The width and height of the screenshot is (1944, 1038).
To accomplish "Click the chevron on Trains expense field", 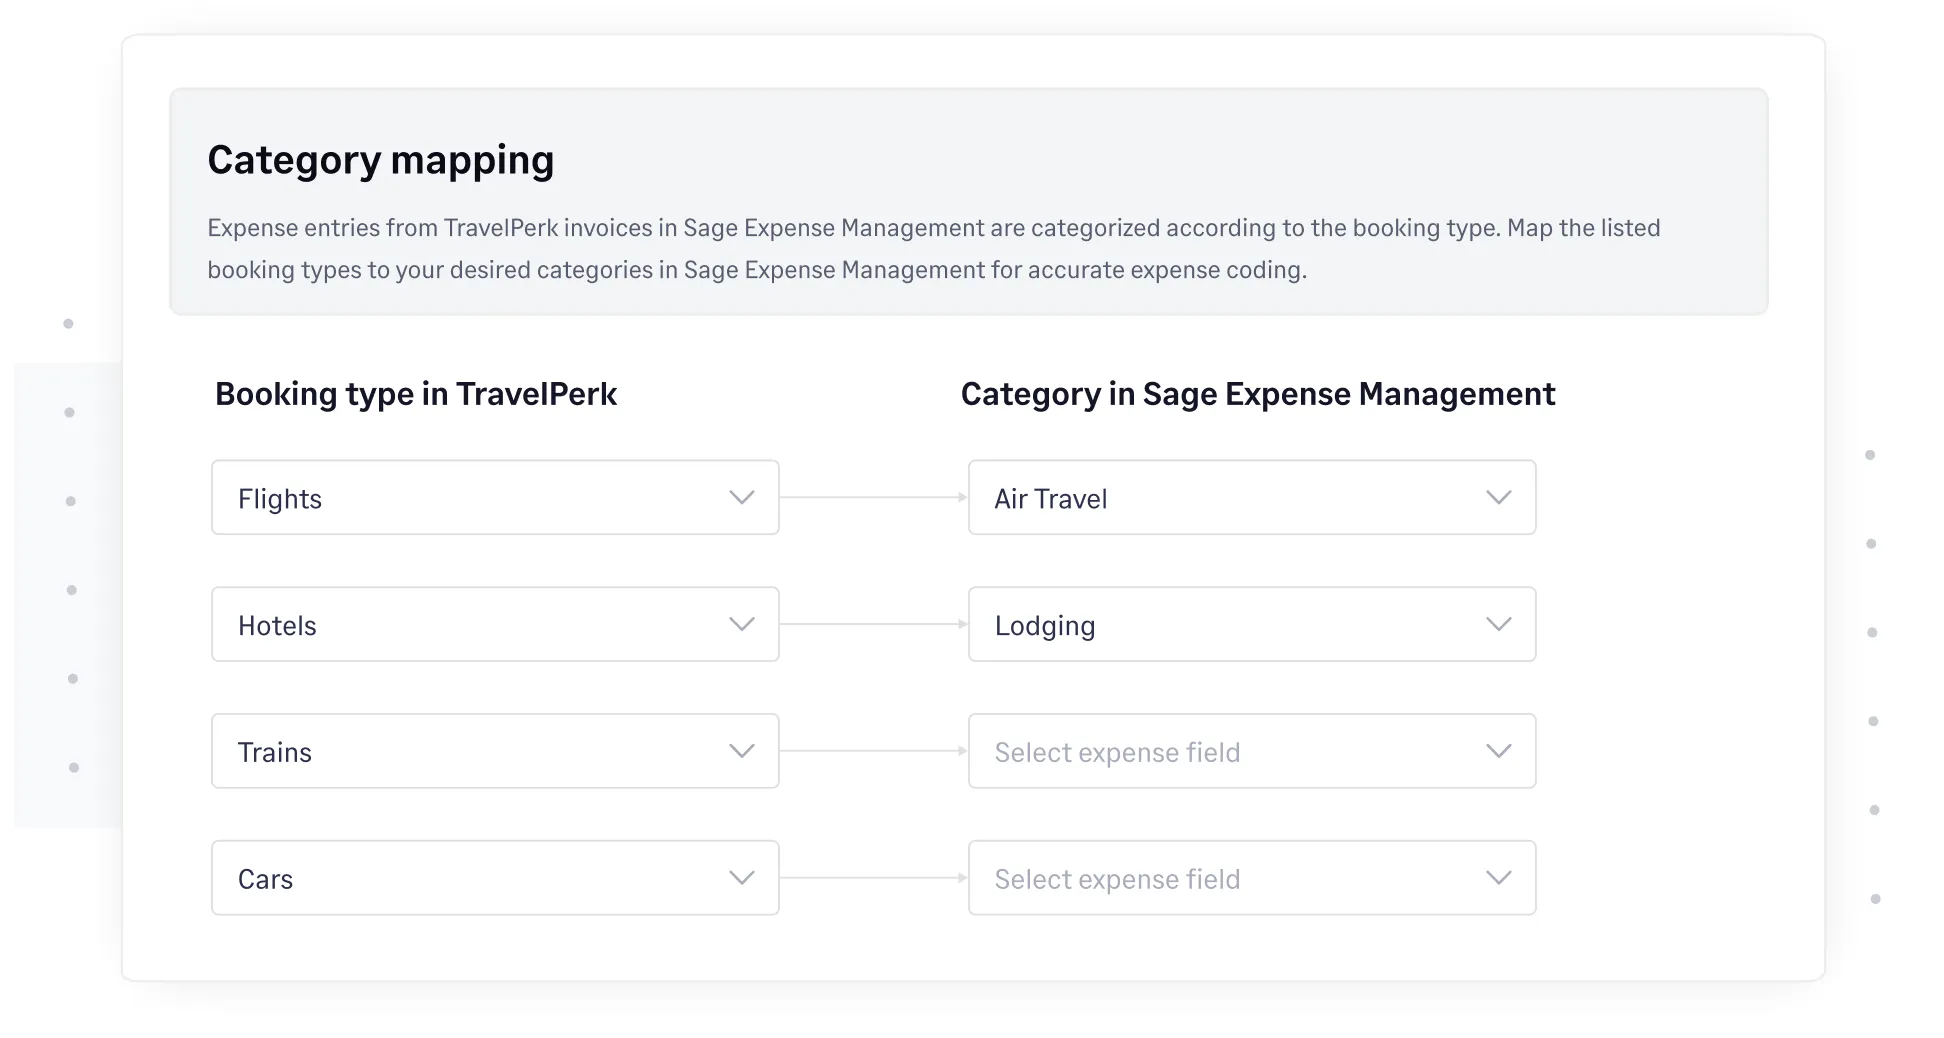I will pyautogui.click(x=1498, y=751).
